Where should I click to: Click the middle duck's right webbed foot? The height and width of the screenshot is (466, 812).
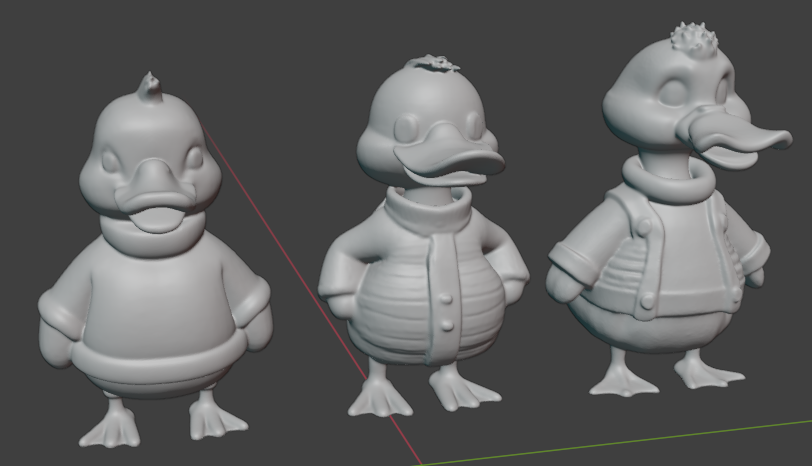click(x=462, y=392)
